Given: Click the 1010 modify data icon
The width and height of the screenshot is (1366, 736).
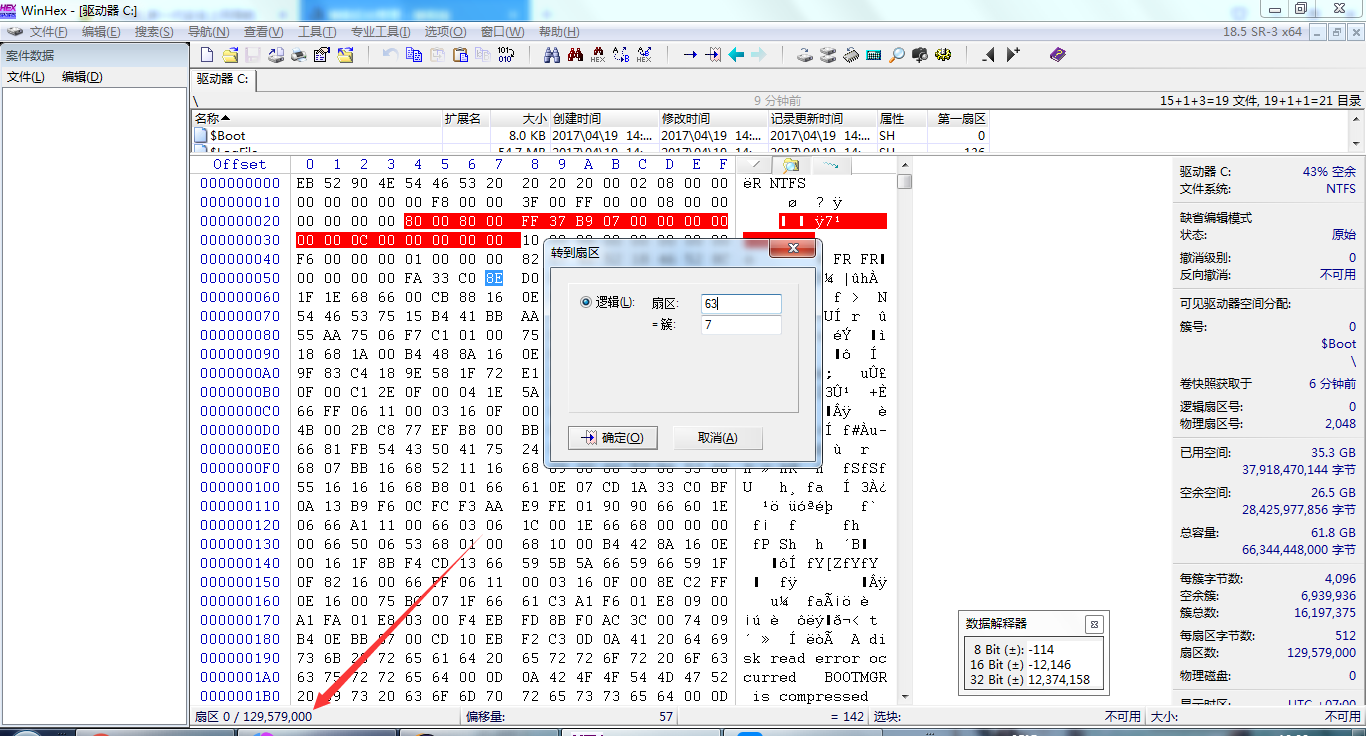Looking at the screenshot, I should pos(506,55).
